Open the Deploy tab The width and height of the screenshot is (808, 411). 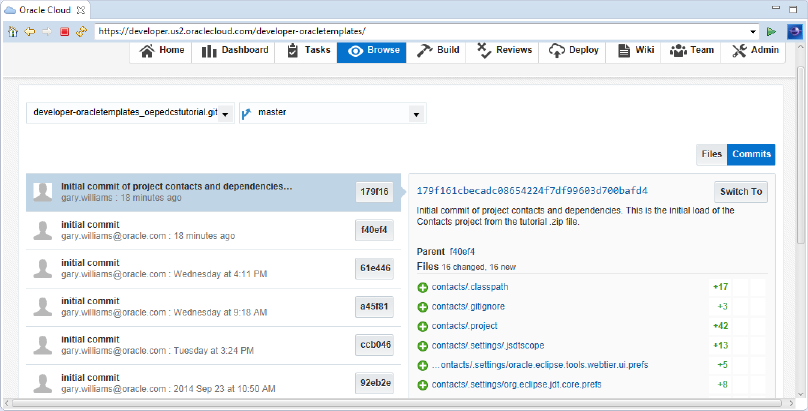(x=573, y=50)
